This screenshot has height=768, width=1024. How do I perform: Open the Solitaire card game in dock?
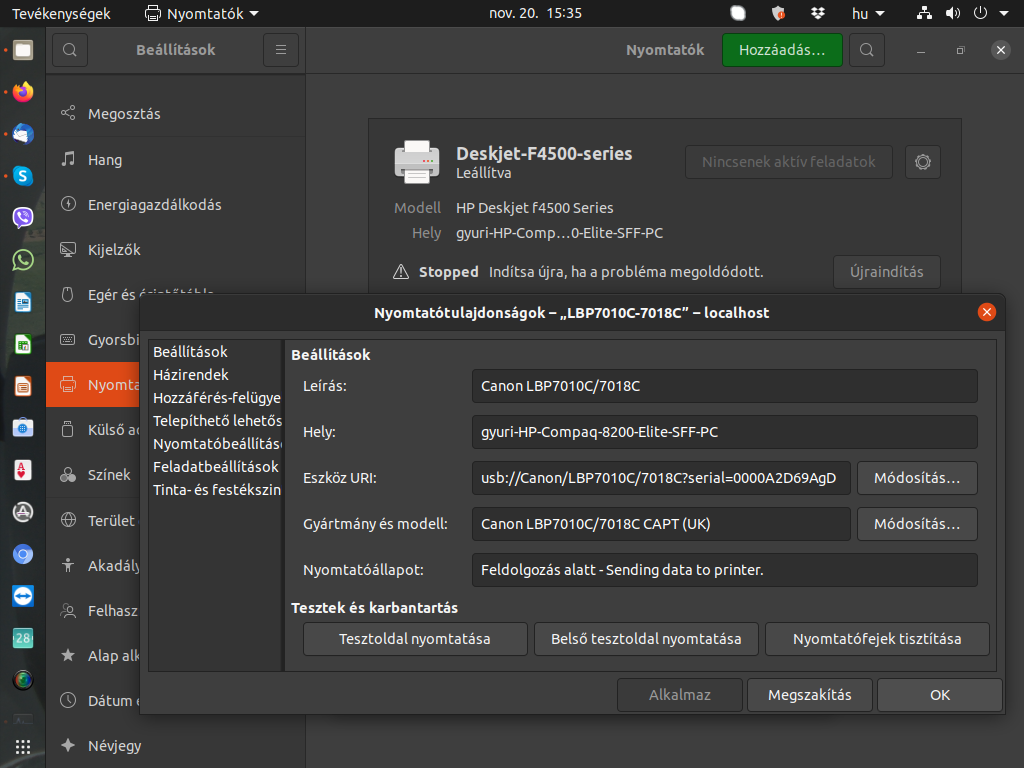23,470
